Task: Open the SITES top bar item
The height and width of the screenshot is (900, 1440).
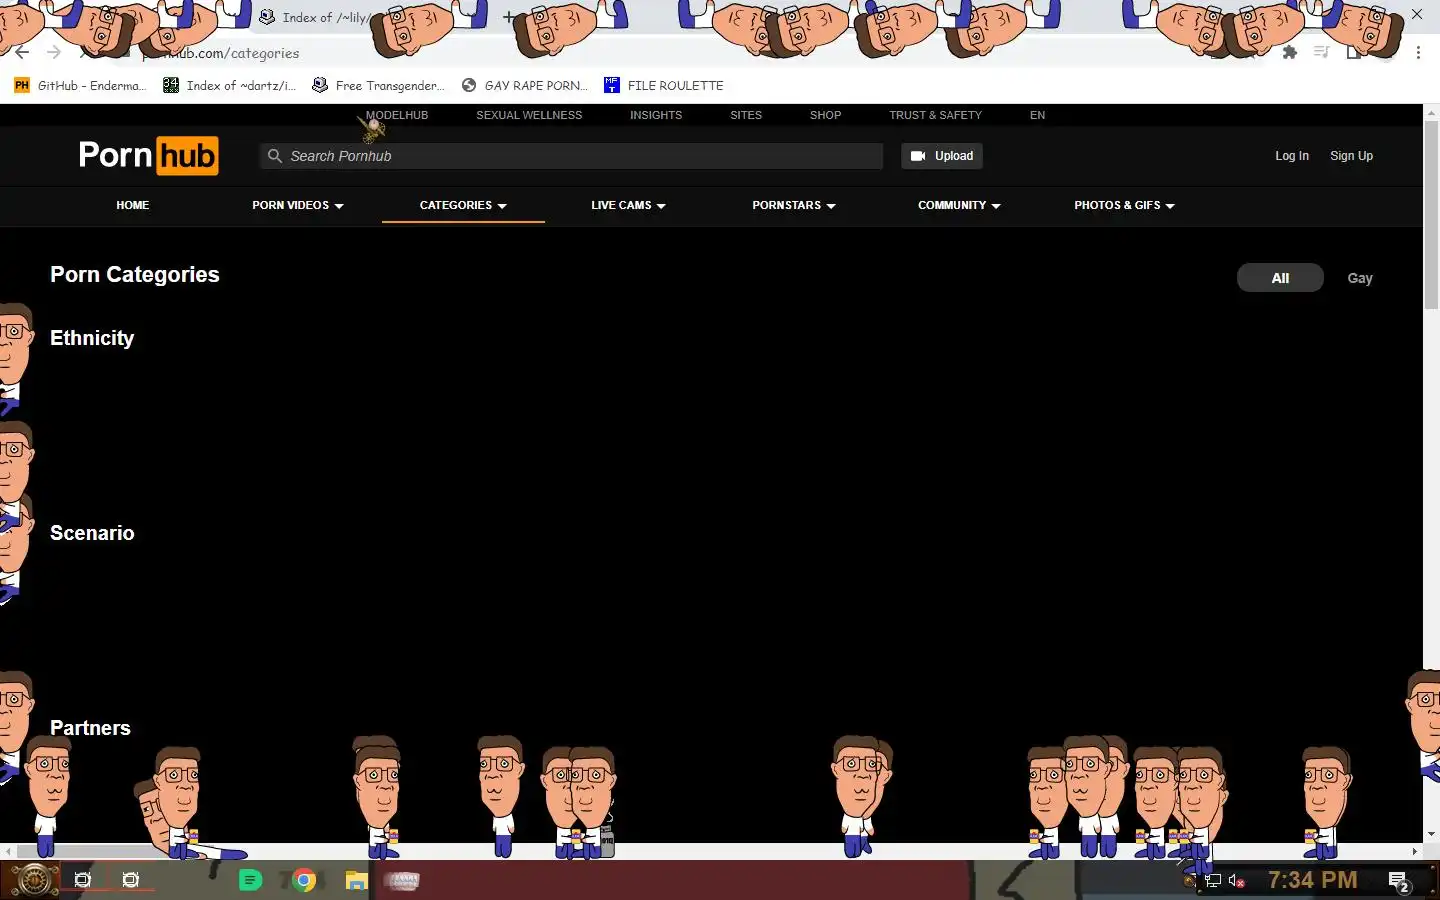Action: point(746,115)
